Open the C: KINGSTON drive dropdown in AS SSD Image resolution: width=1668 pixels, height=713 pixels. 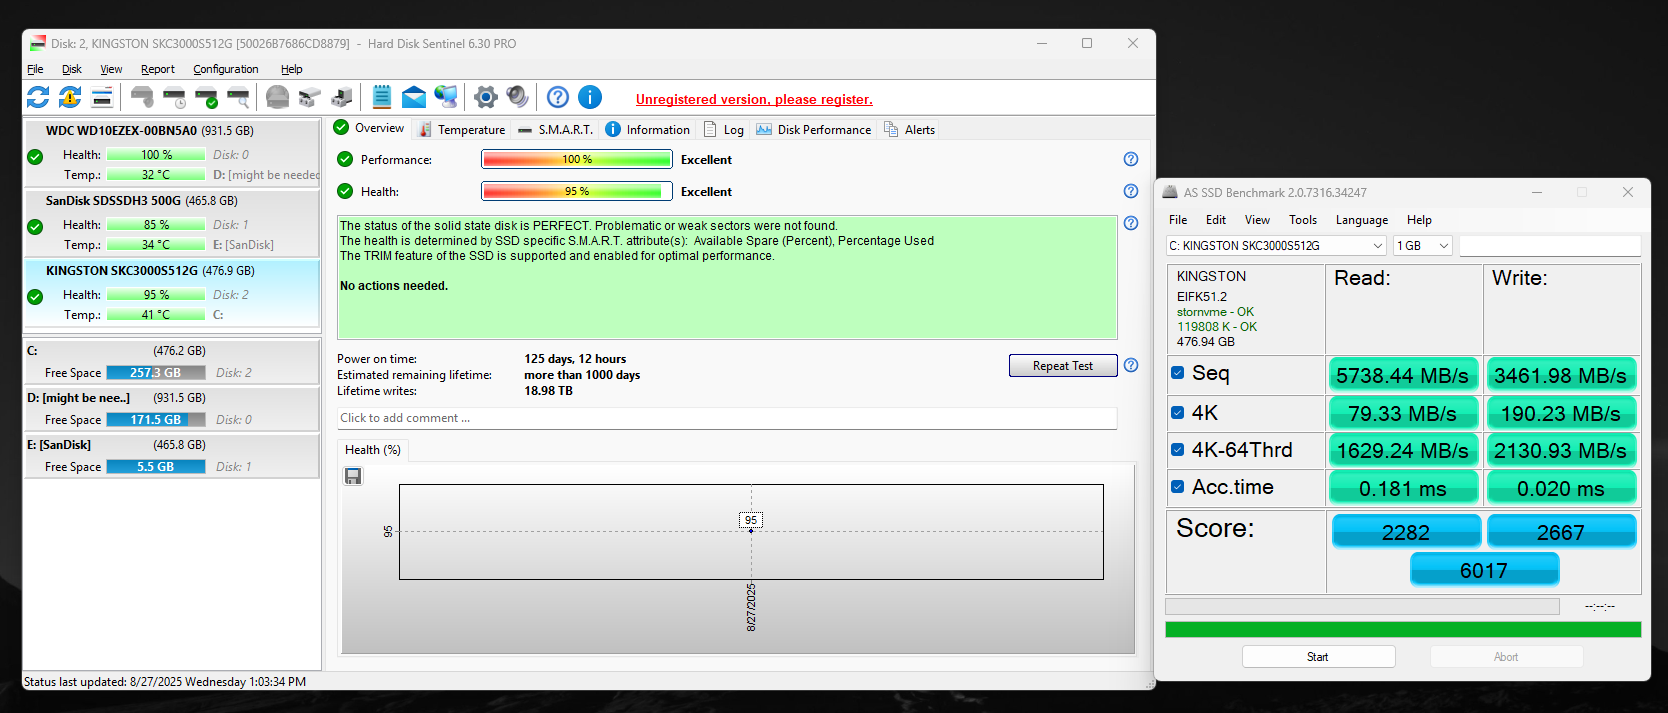pyautogui.click(x=1277, y=245)
